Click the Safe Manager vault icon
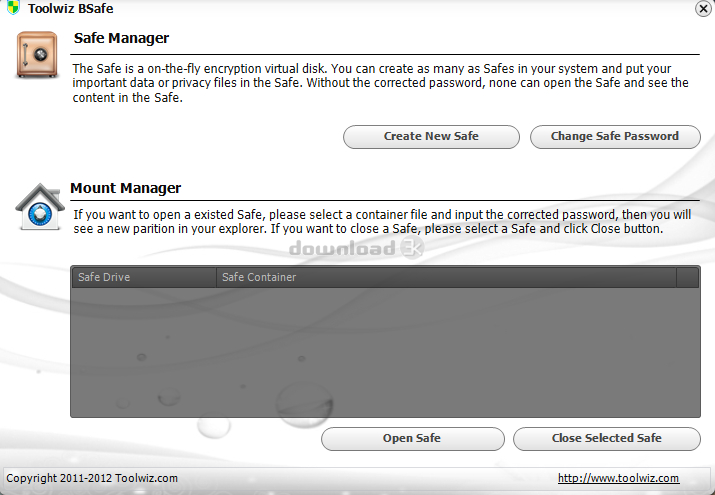 tap(37, 54)
